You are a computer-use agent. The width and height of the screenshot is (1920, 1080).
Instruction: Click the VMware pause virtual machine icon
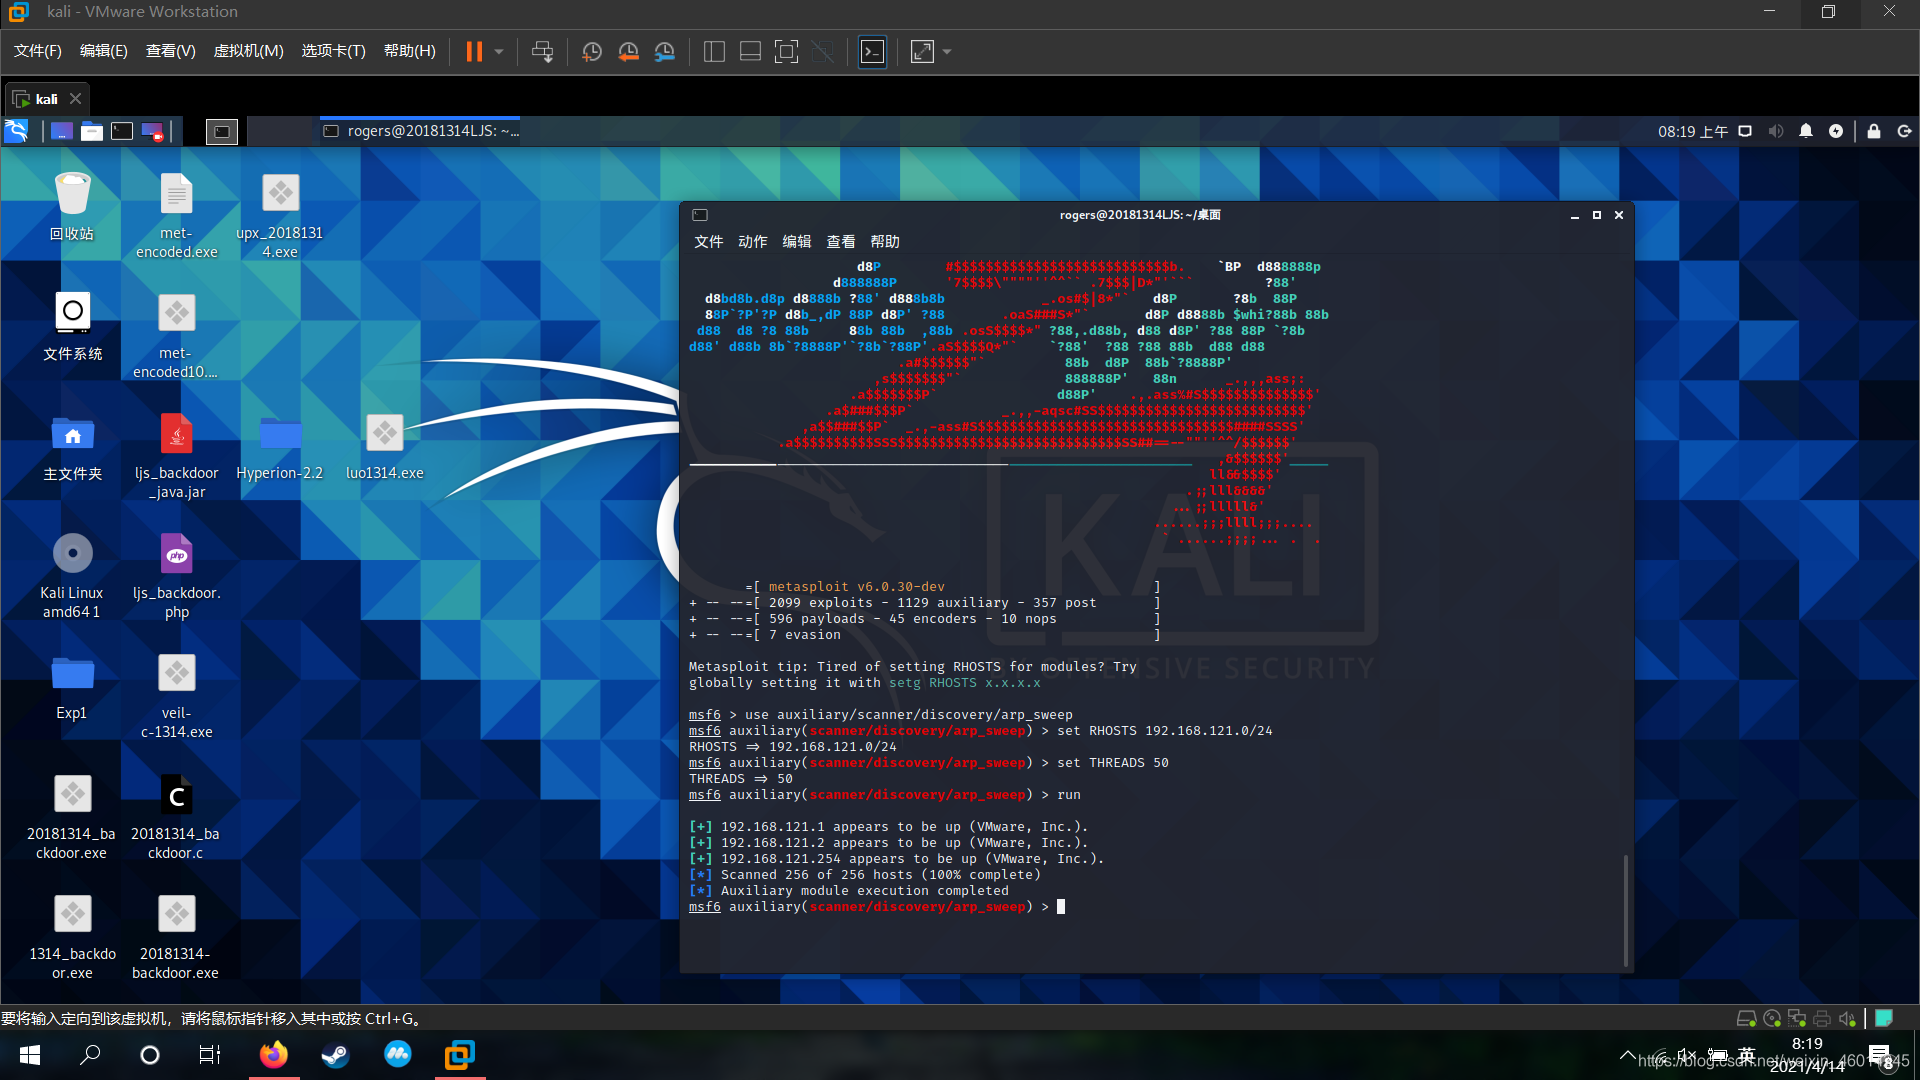tap(474, 51)
